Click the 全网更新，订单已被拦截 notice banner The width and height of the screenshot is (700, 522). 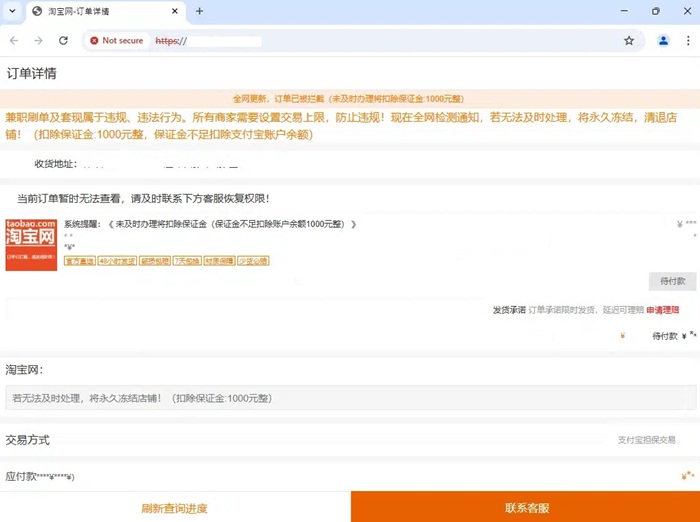click(x=350, y=99)
